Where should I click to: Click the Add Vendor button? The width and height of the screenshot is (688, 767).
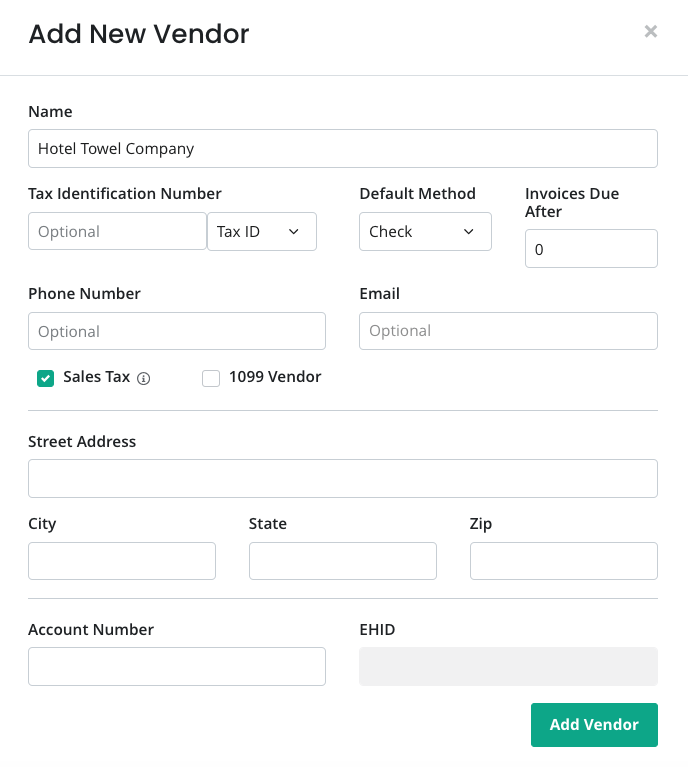point(594,724)
